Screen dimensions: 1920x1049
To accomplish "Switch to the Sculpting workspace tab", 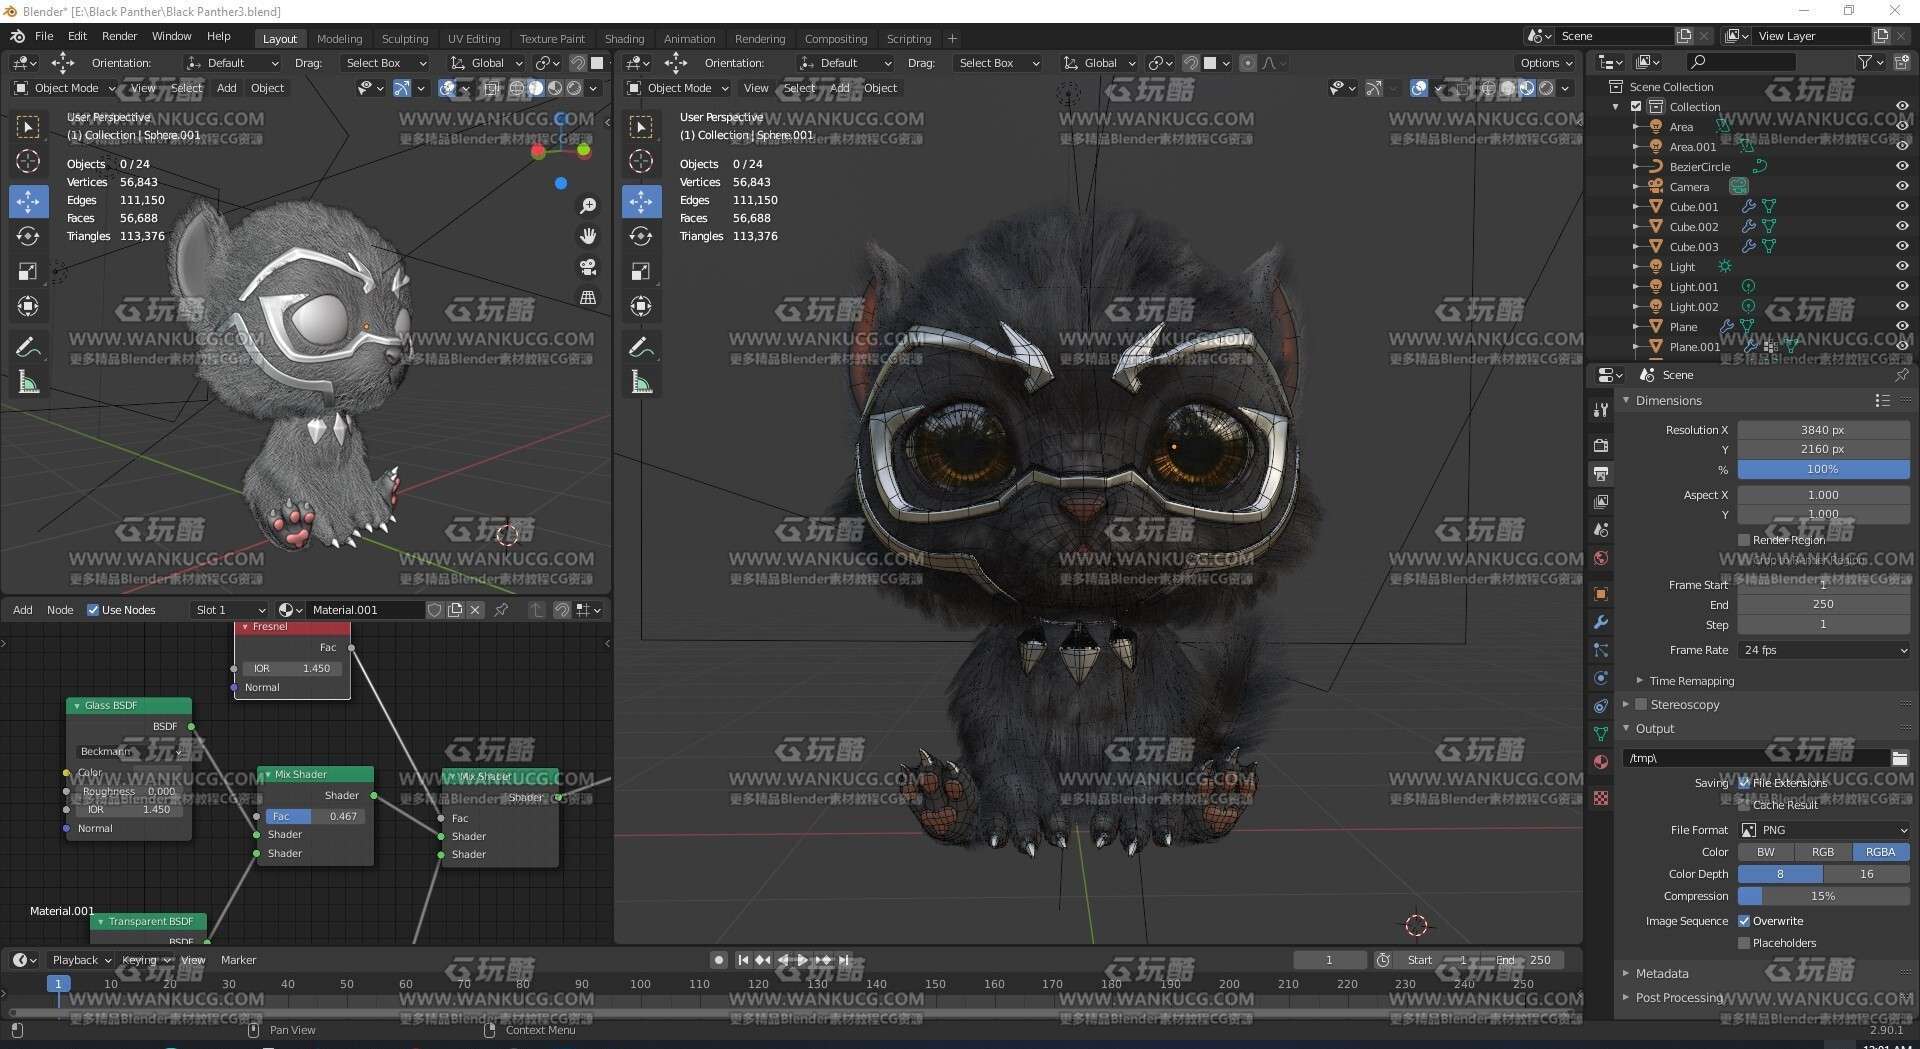I will point(405,39).
